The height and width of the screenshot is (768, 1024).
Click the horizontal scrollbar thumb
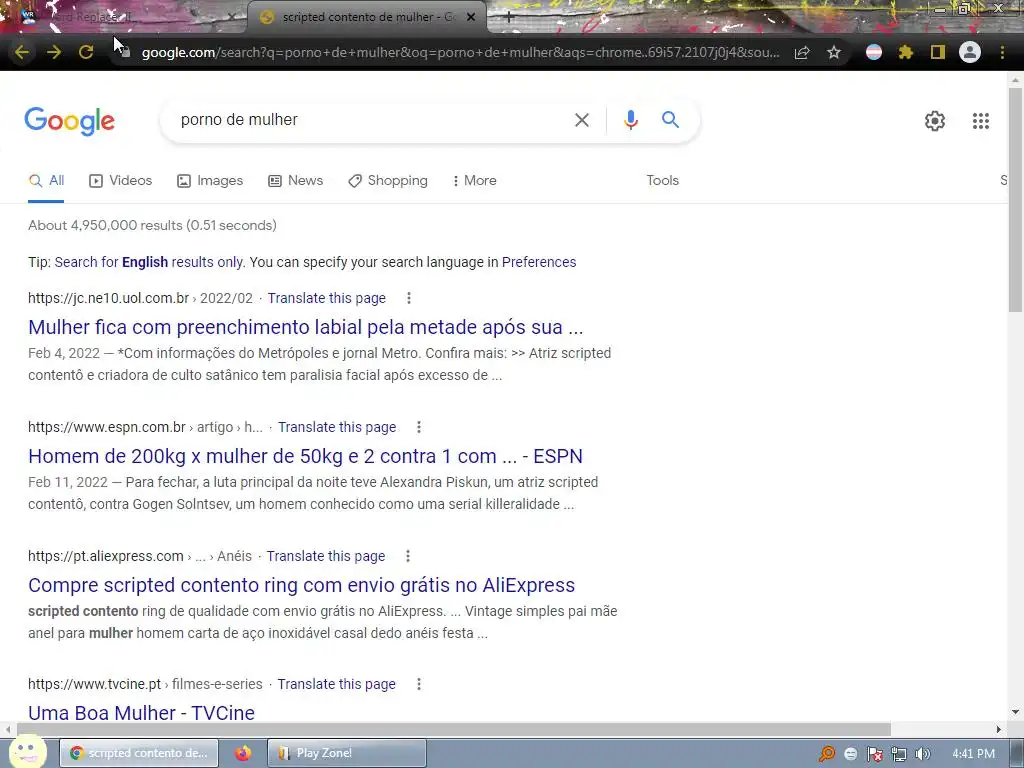[x=454, y=729]
